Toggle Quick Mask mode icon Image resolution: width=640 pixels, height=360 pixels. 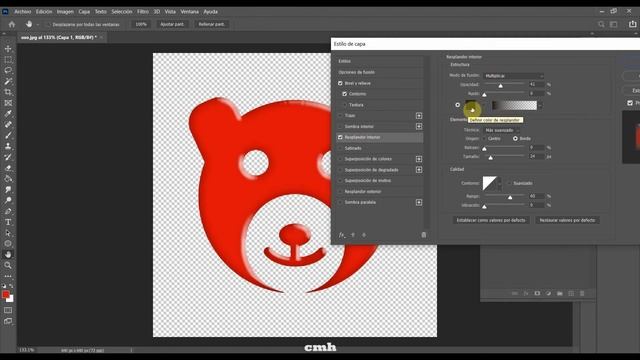tap(8, 311)
